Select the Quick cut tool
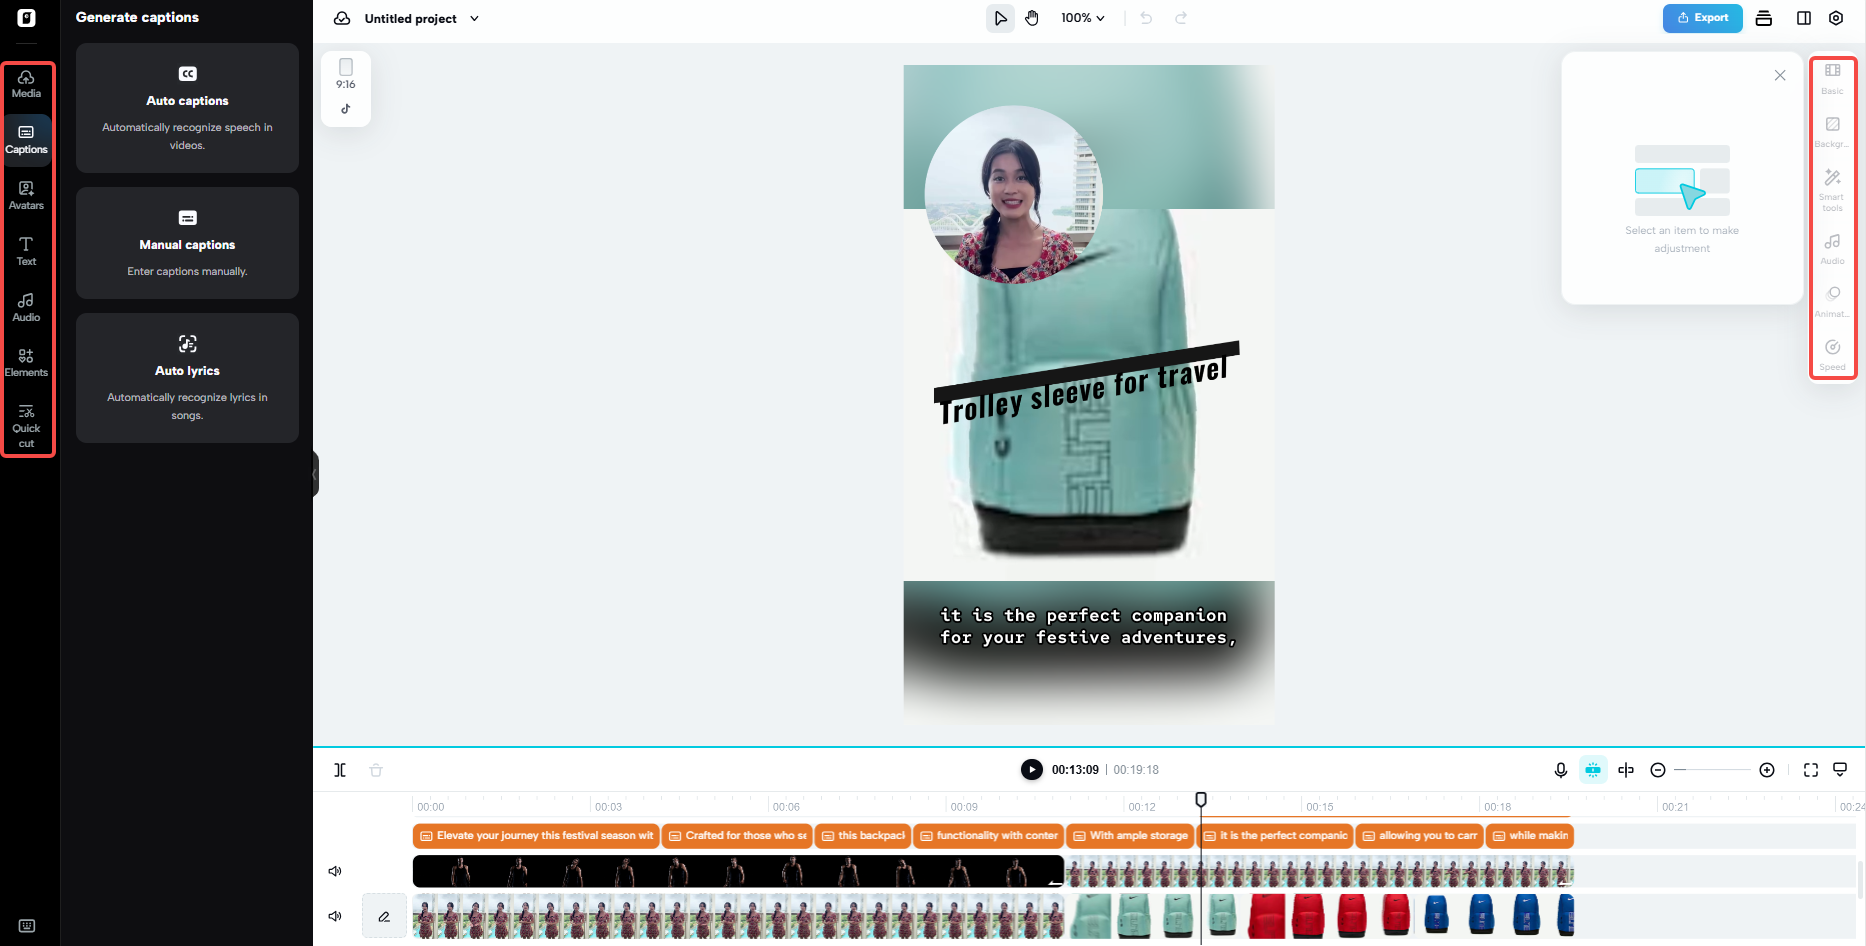 (26, 424)
